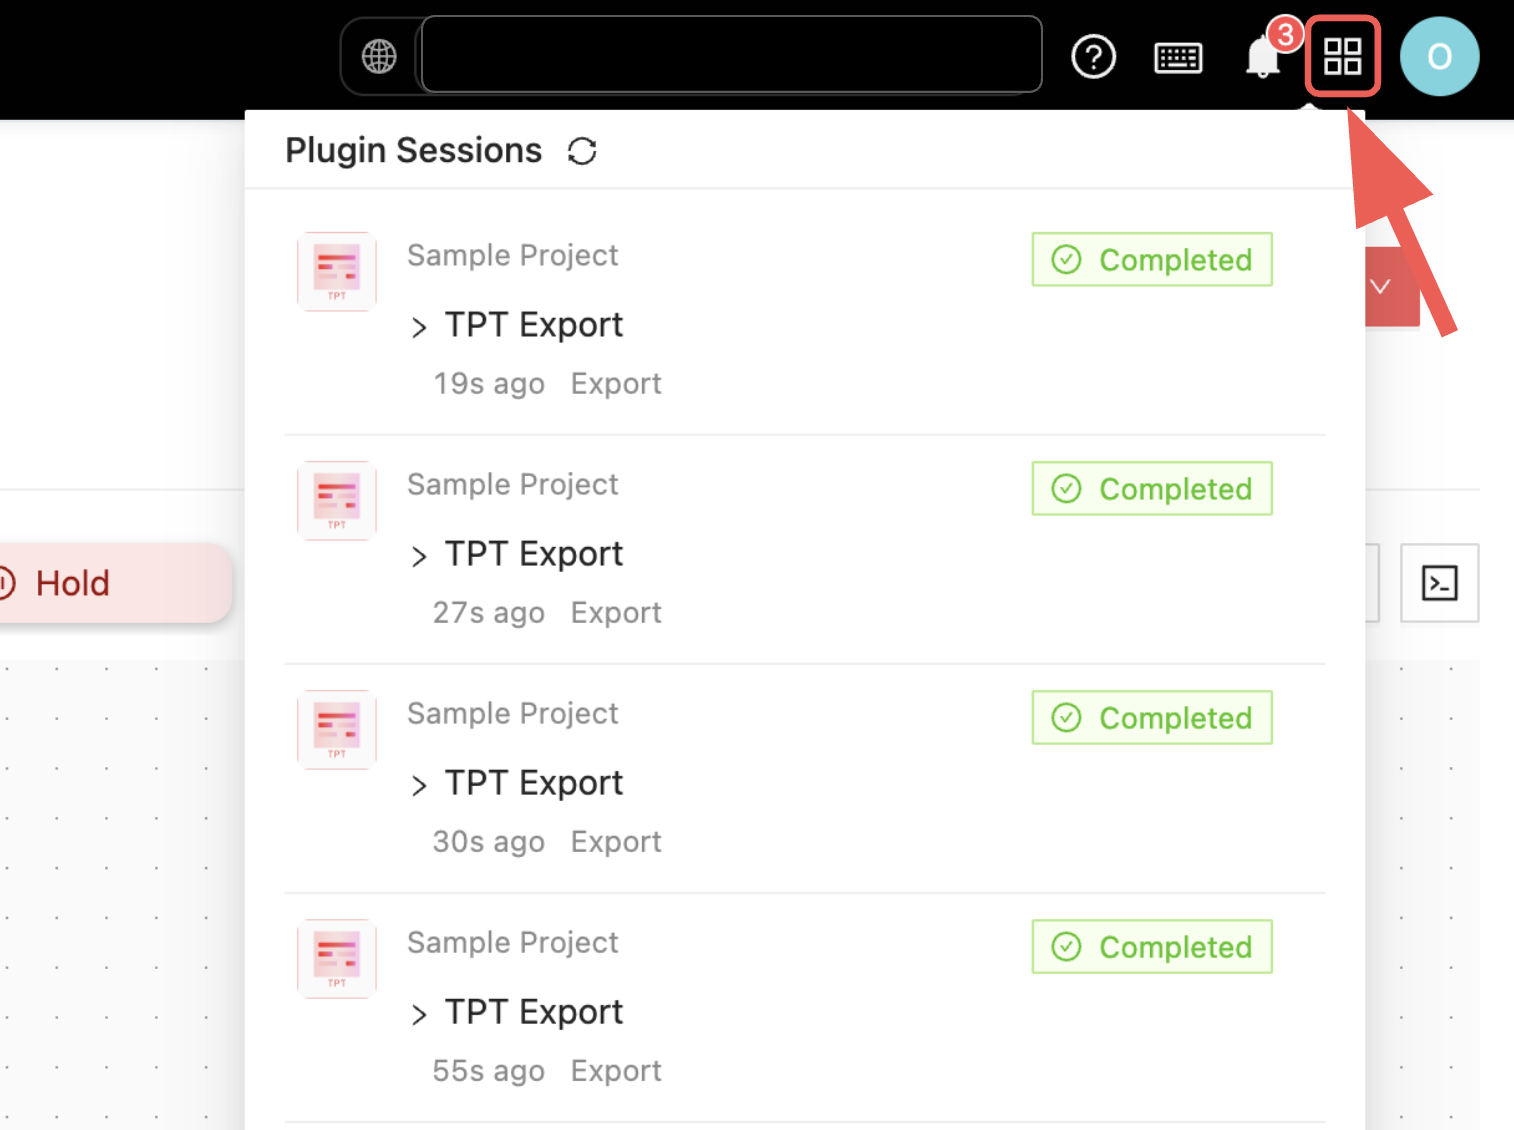This screenshot has height=1130, width=1514.
Task: Open the user avatar labeled O
Action: coord(1439,57)
